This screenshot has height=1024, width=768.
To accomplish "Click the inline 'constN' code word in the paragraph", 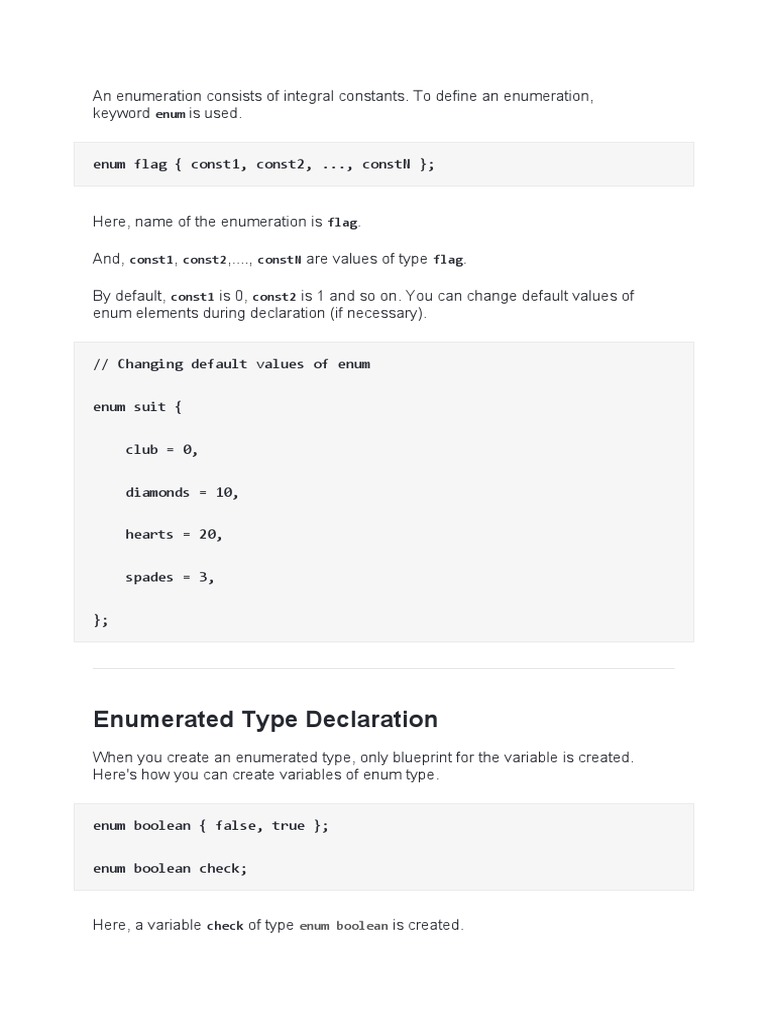I will point(279,260).
